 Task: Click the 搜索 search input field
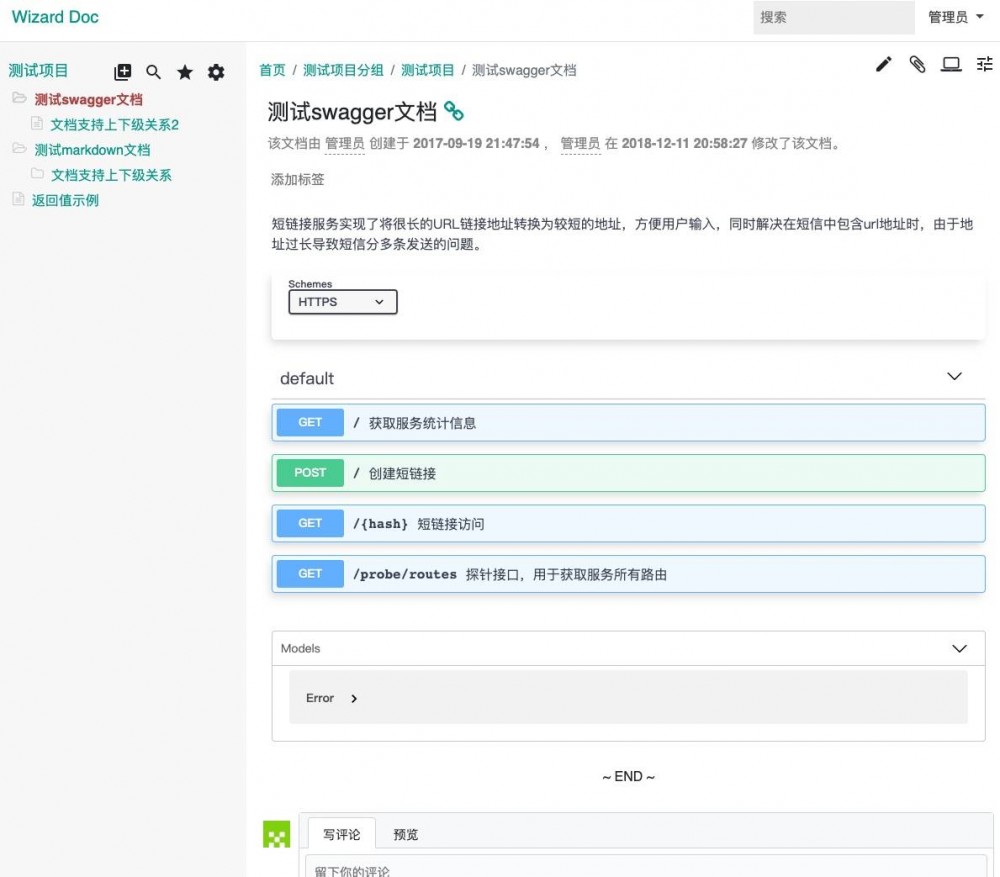click(x=834, y=17)
